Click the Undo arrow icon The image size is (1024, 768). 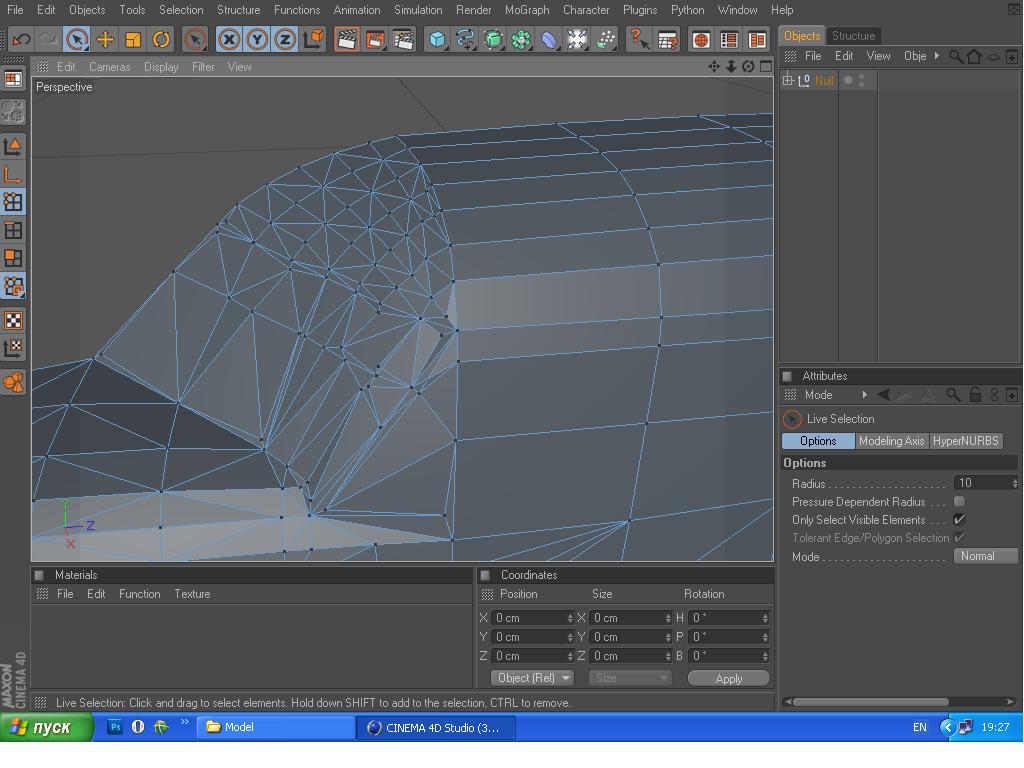pos(21,40)
